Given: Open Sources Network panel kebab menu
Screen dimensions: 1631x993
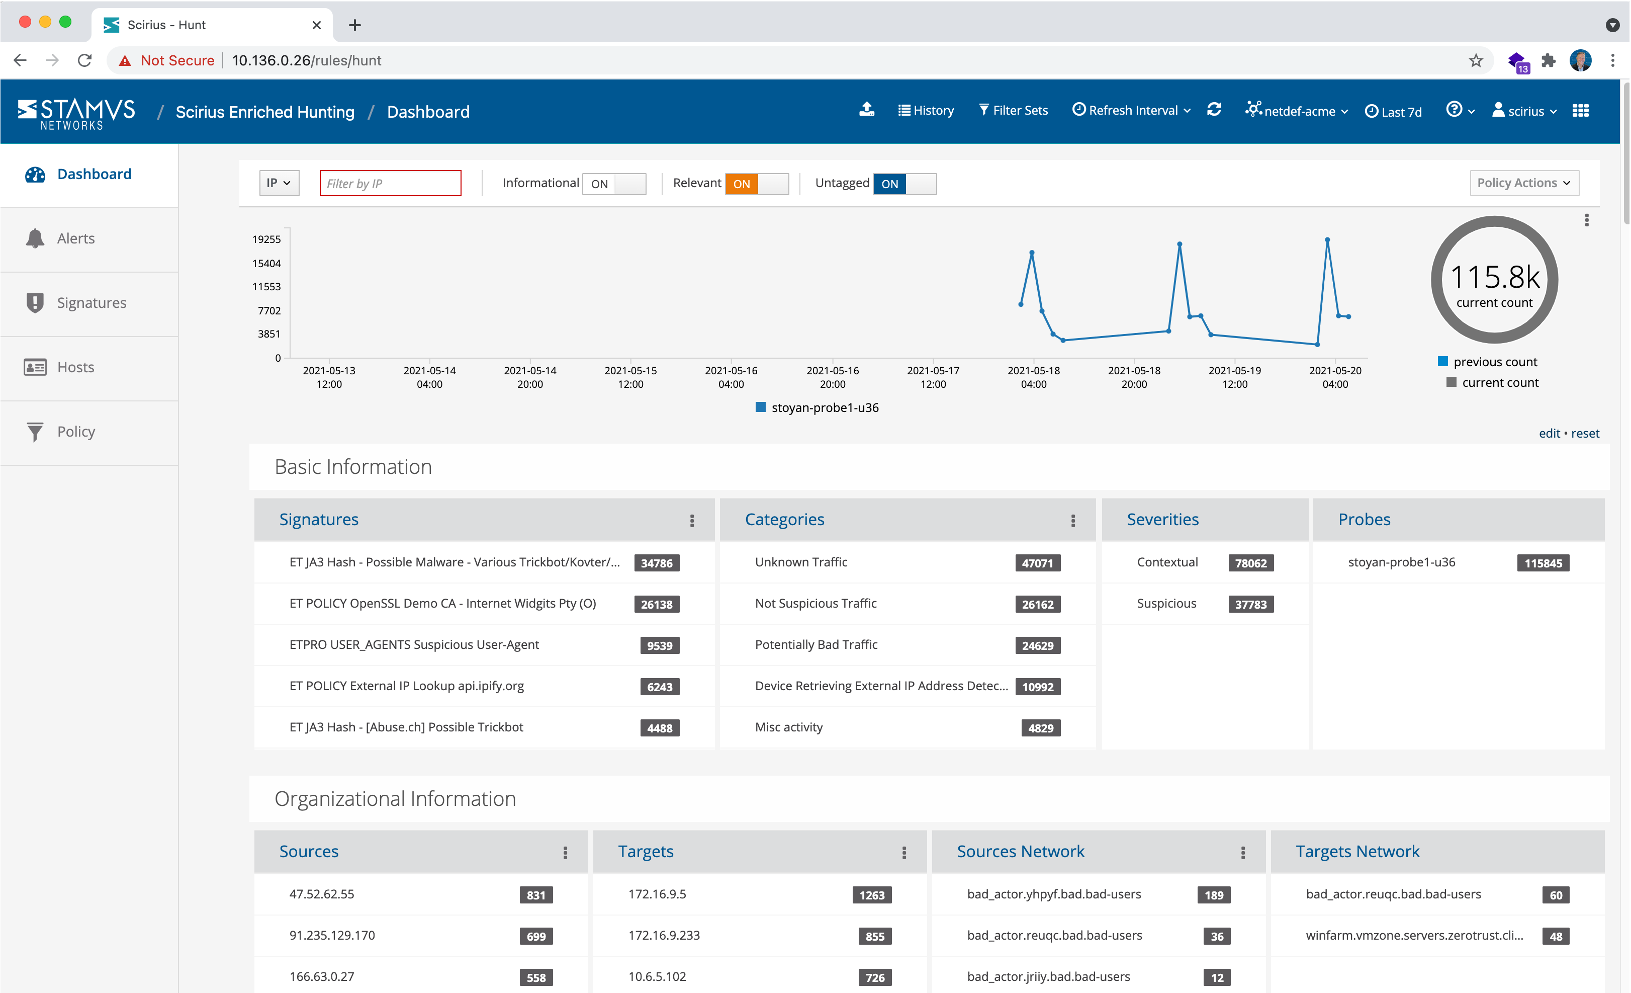Looking at the screenshot, I should (1243, 853).
